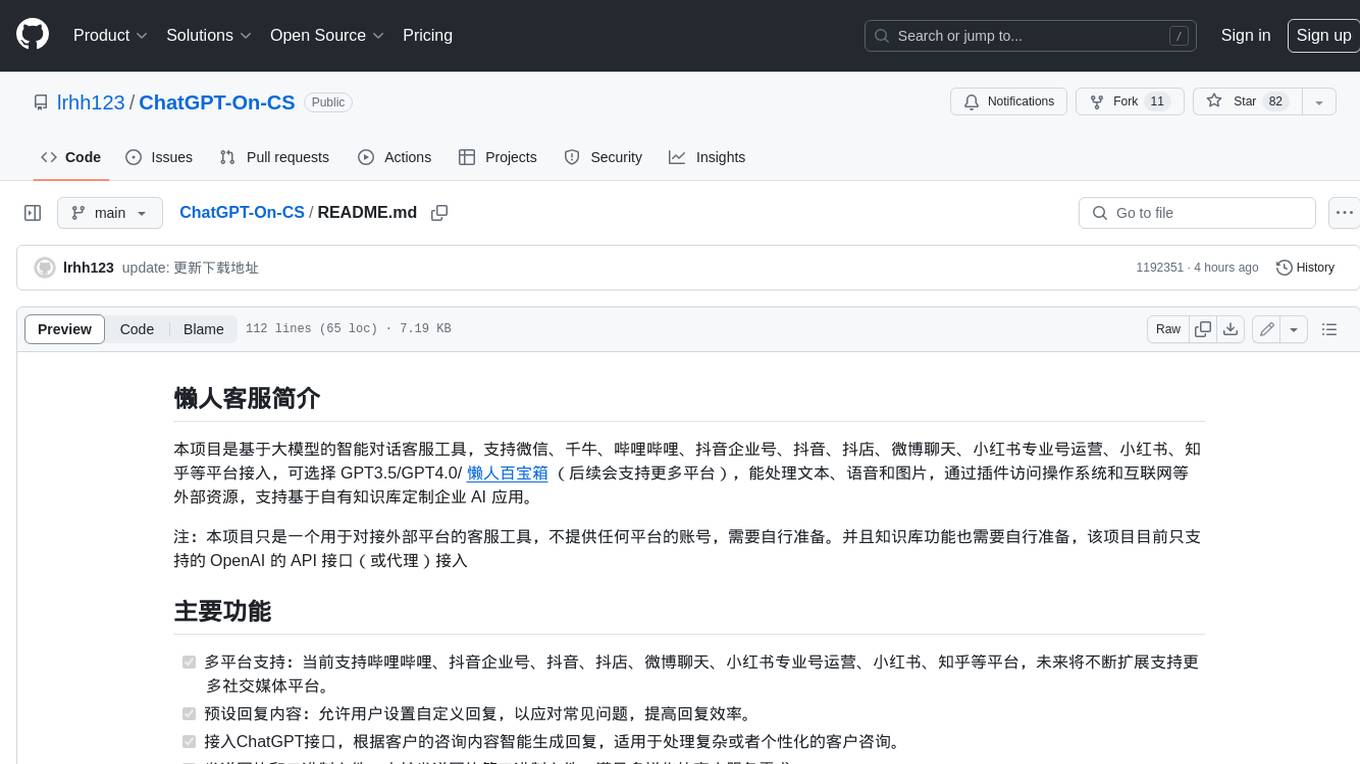This screenshot has height=764, width=1360.
Task: Open the latest commit message link
Action: point(190,268)
